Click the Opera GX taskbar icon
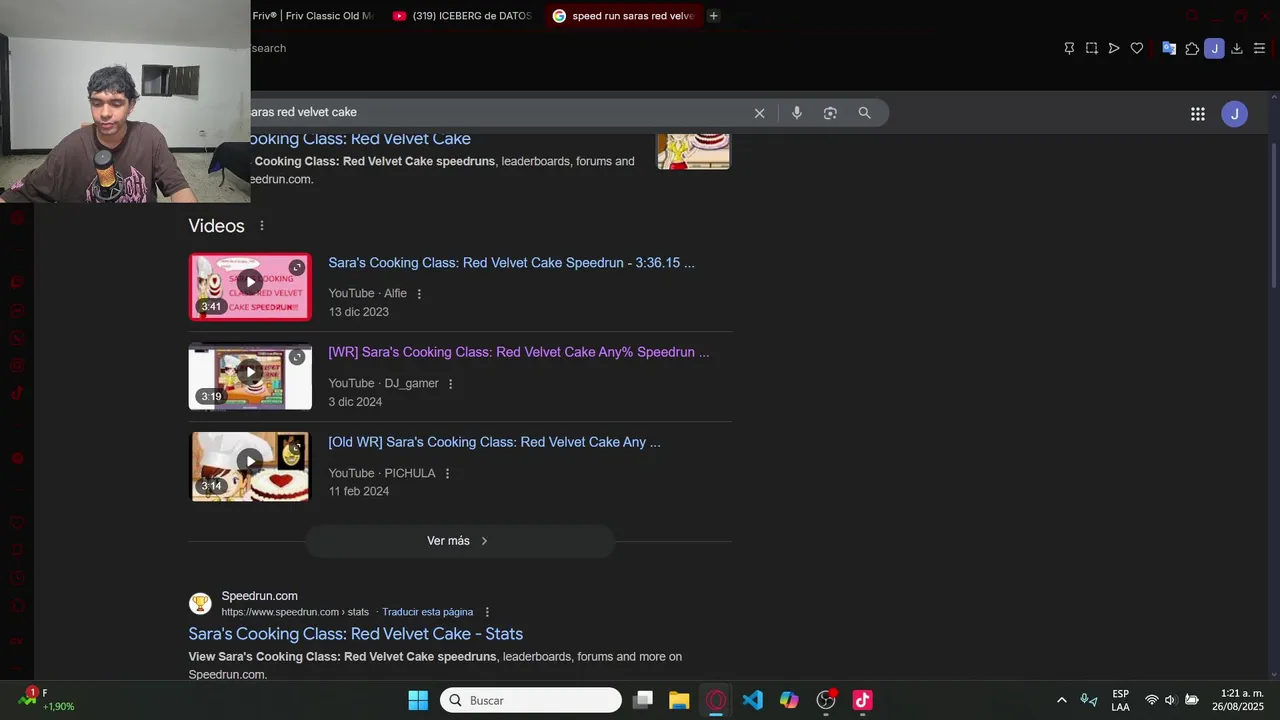The height and width of the screenshot is (720, 1280). click(716, 700)
